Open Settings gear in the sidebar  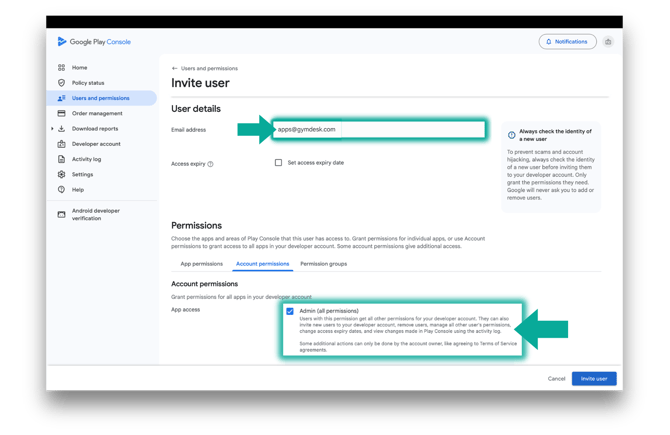[62, 174]
